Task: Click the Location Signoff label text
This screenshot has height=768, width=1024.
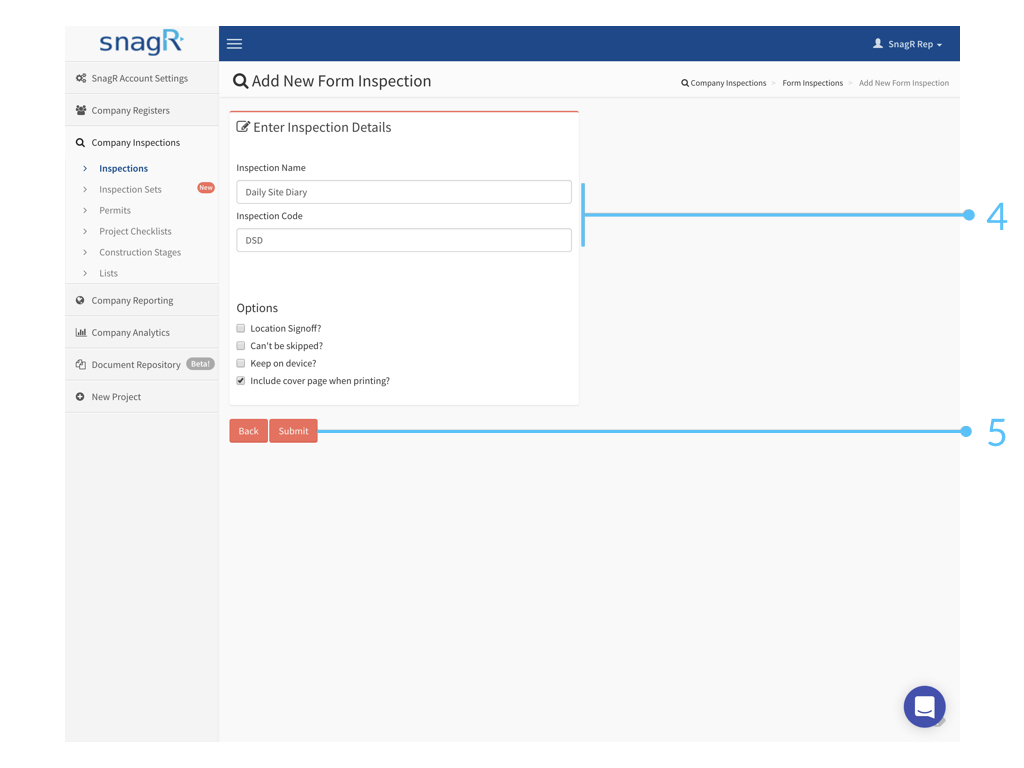Action: click(285, 328)
